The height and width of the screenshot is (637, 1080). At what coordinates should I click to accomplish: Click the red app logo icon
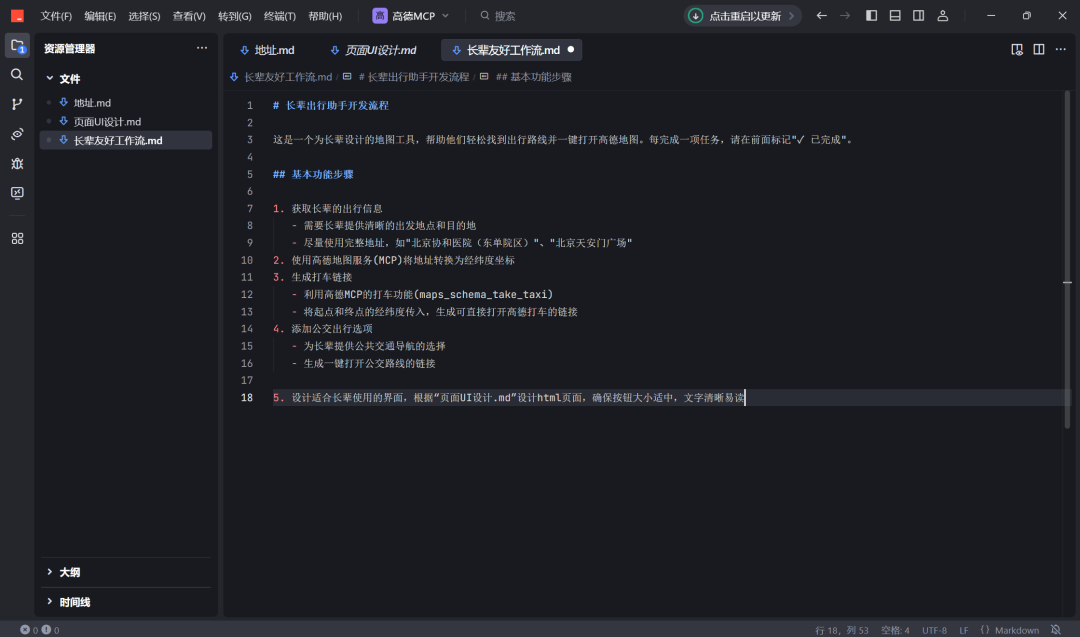[x=17, y=16]
